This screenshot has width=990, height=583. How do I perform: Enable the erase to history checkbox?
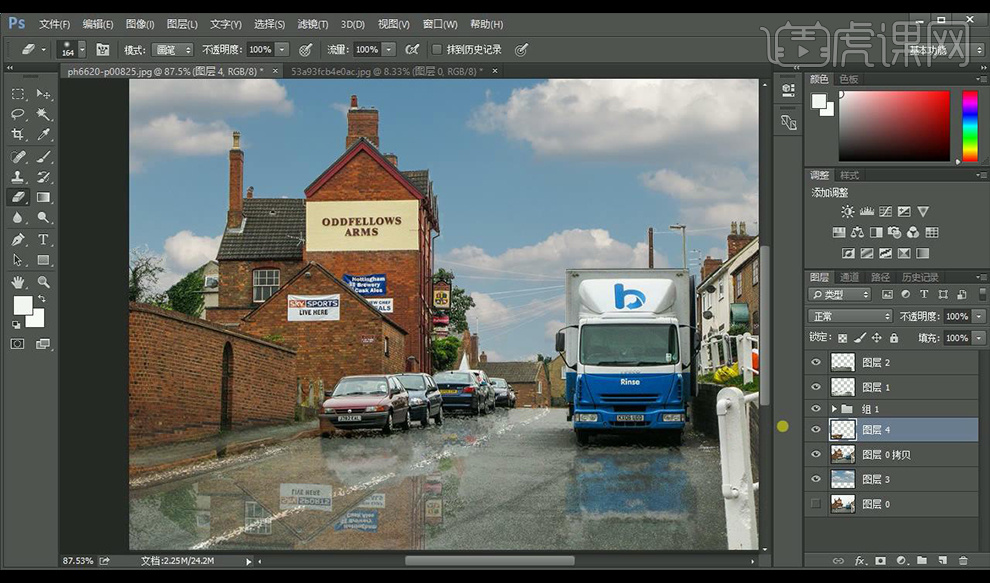pyautogui.click(x=436, y=49)
